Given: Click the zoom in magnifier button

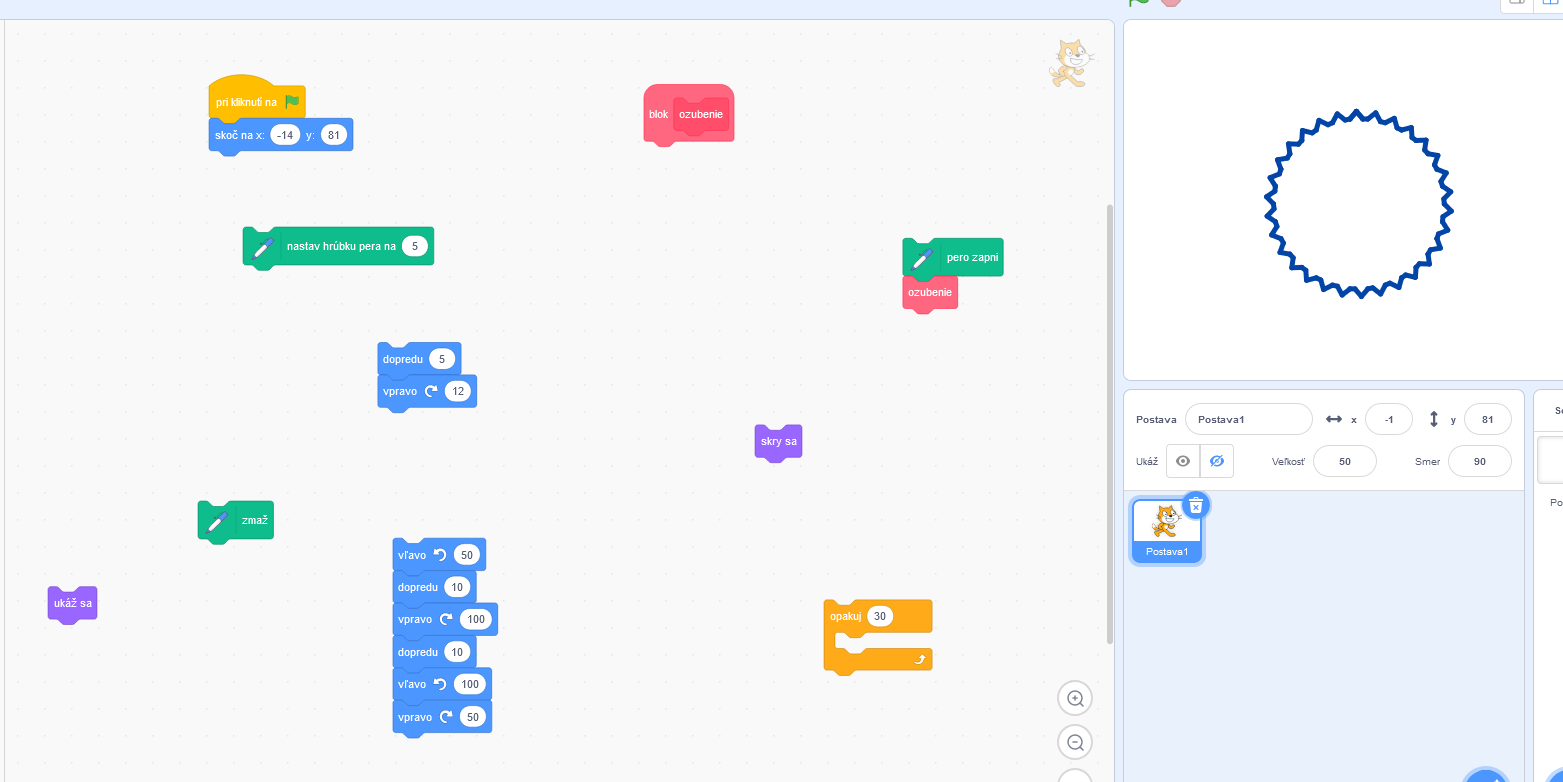Looking at the screenshot, I should (x=1075, y=698).
